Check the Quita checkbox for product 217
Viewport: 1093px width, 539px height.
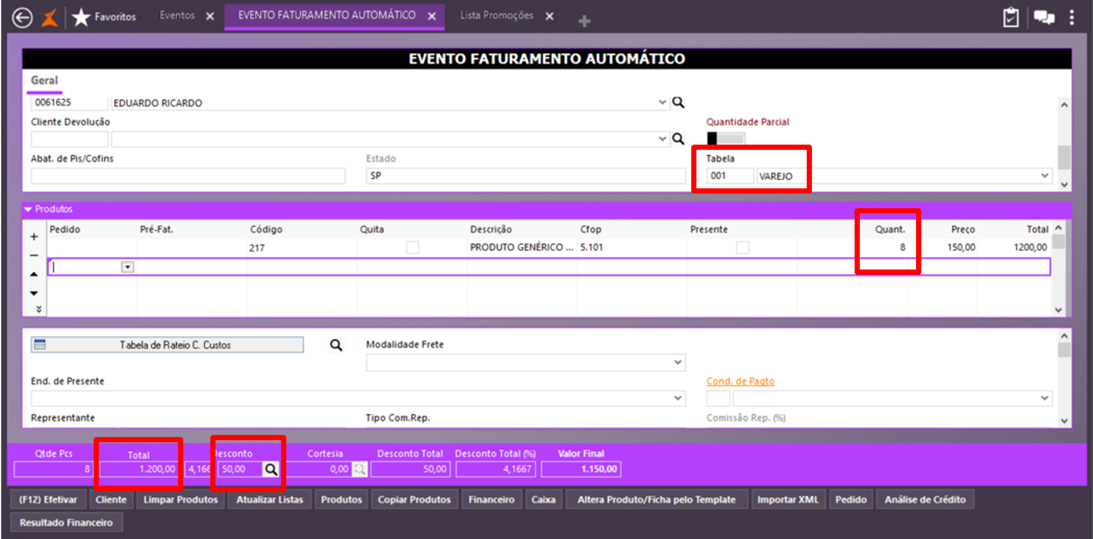click(413, 247)
